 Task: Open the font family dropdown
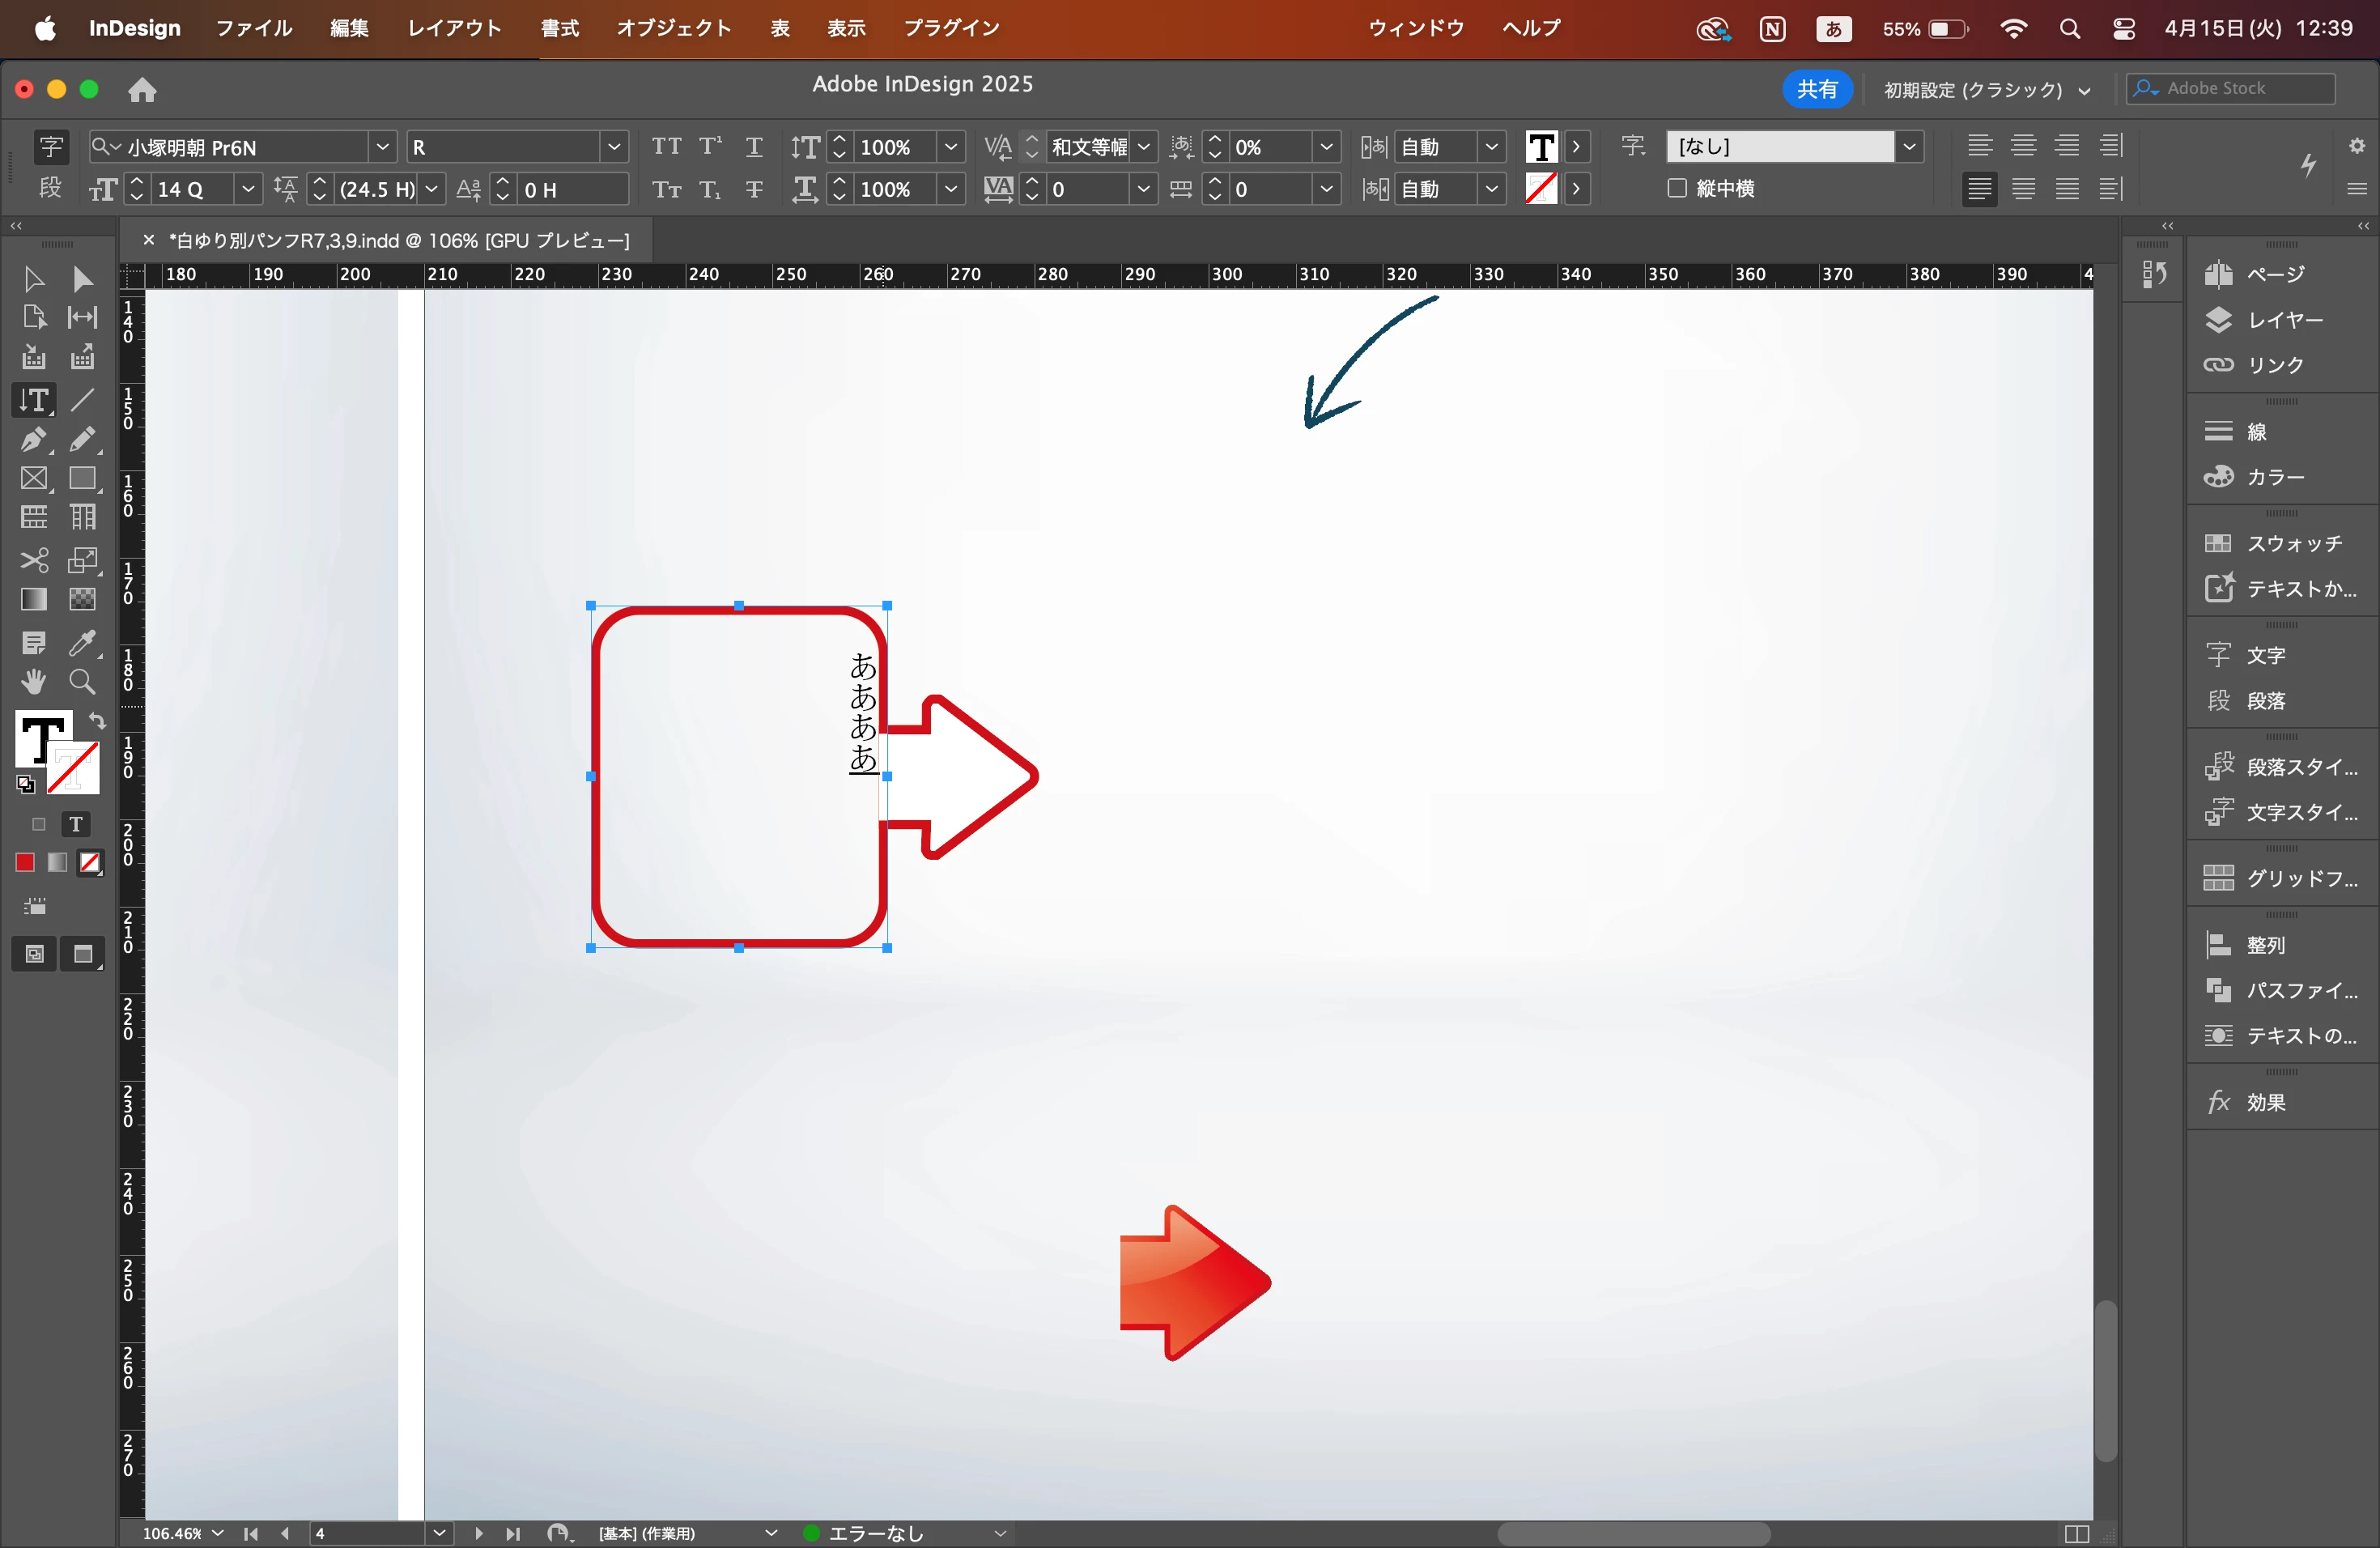[382, 147]
